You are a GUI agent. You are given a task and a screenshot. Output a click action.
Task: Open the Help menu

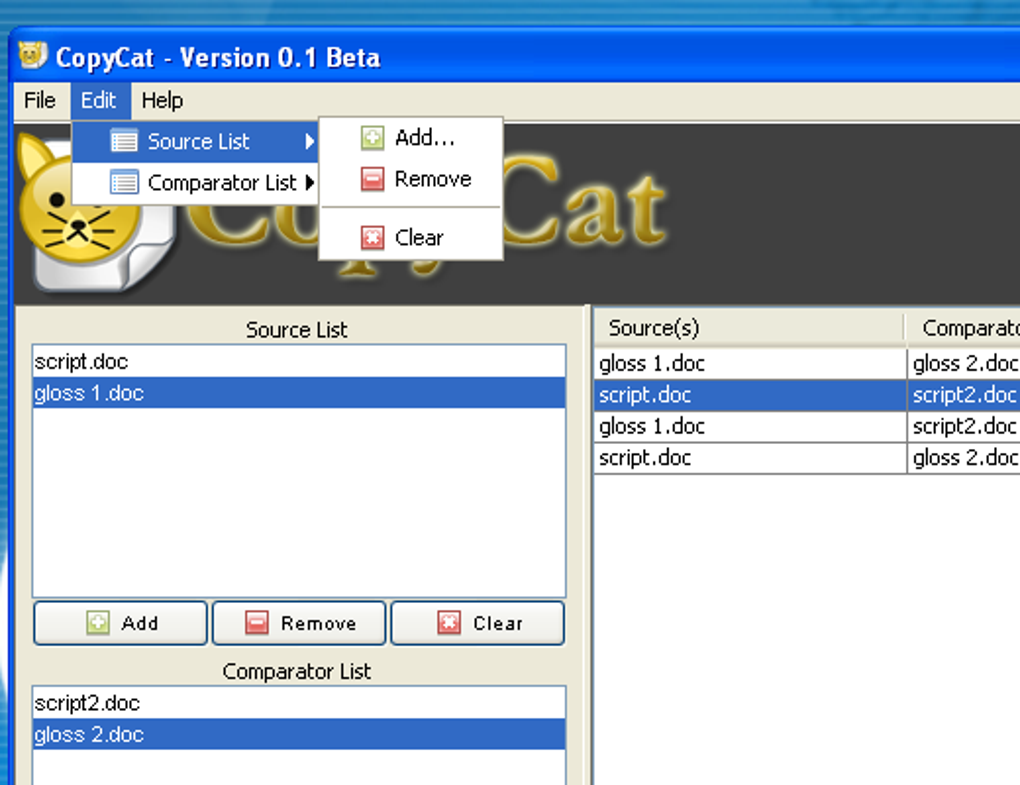click(x=162, y=100)
